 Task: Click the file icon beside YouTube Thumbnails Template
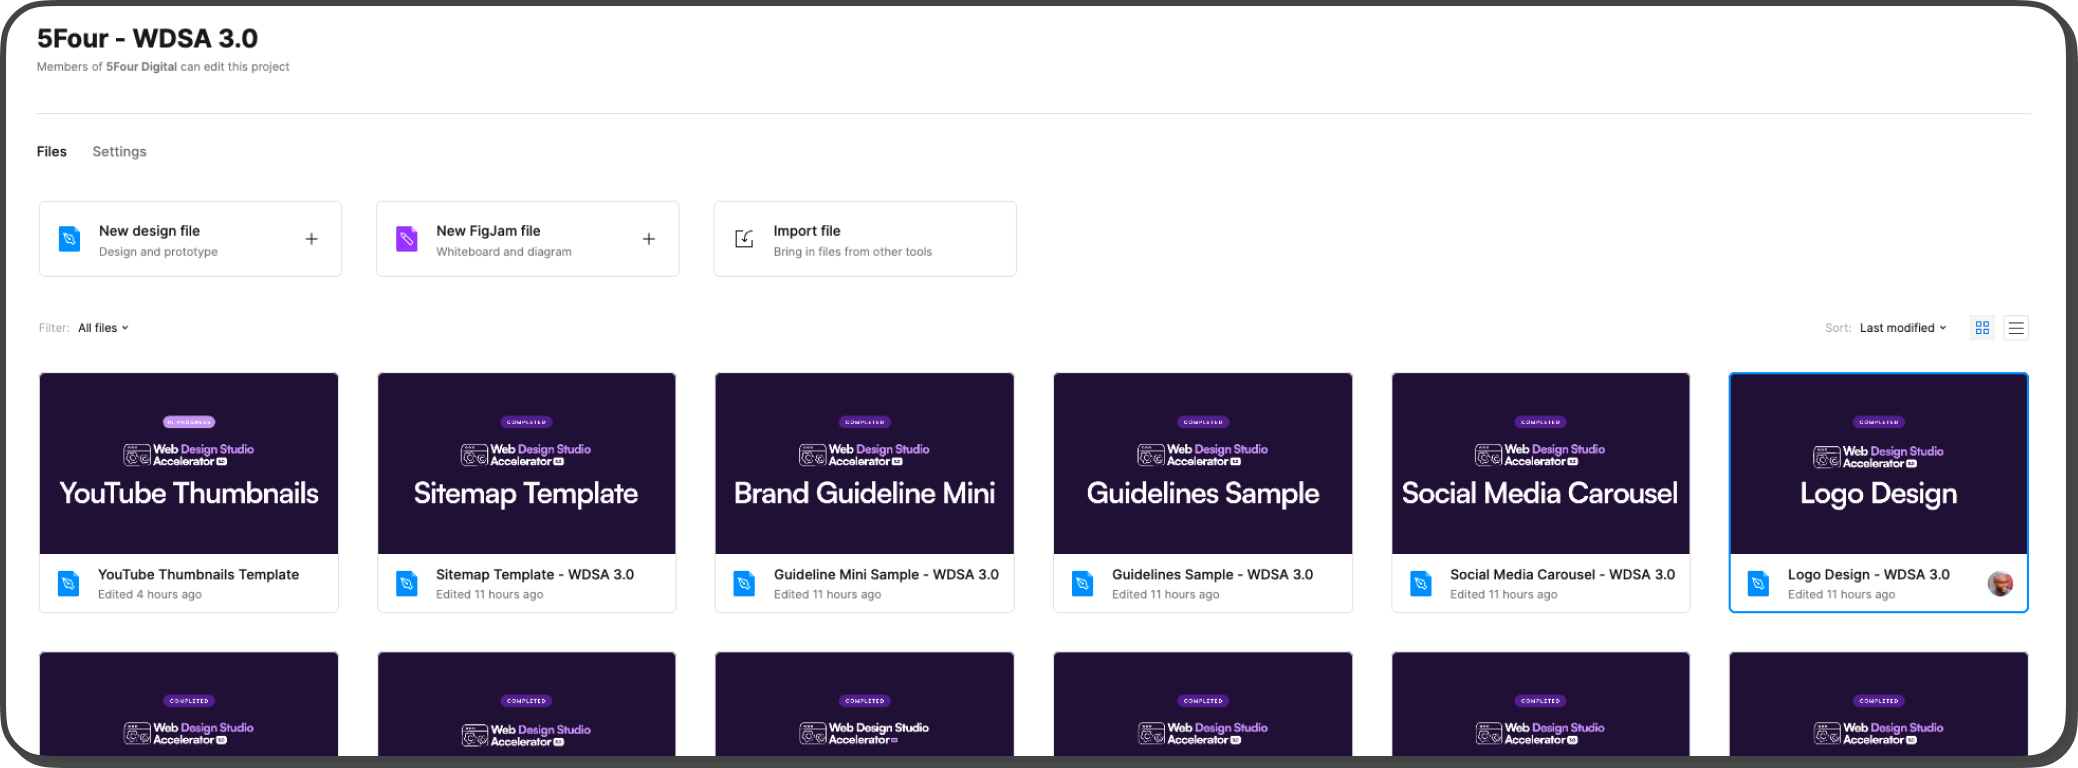click(68, 583)
